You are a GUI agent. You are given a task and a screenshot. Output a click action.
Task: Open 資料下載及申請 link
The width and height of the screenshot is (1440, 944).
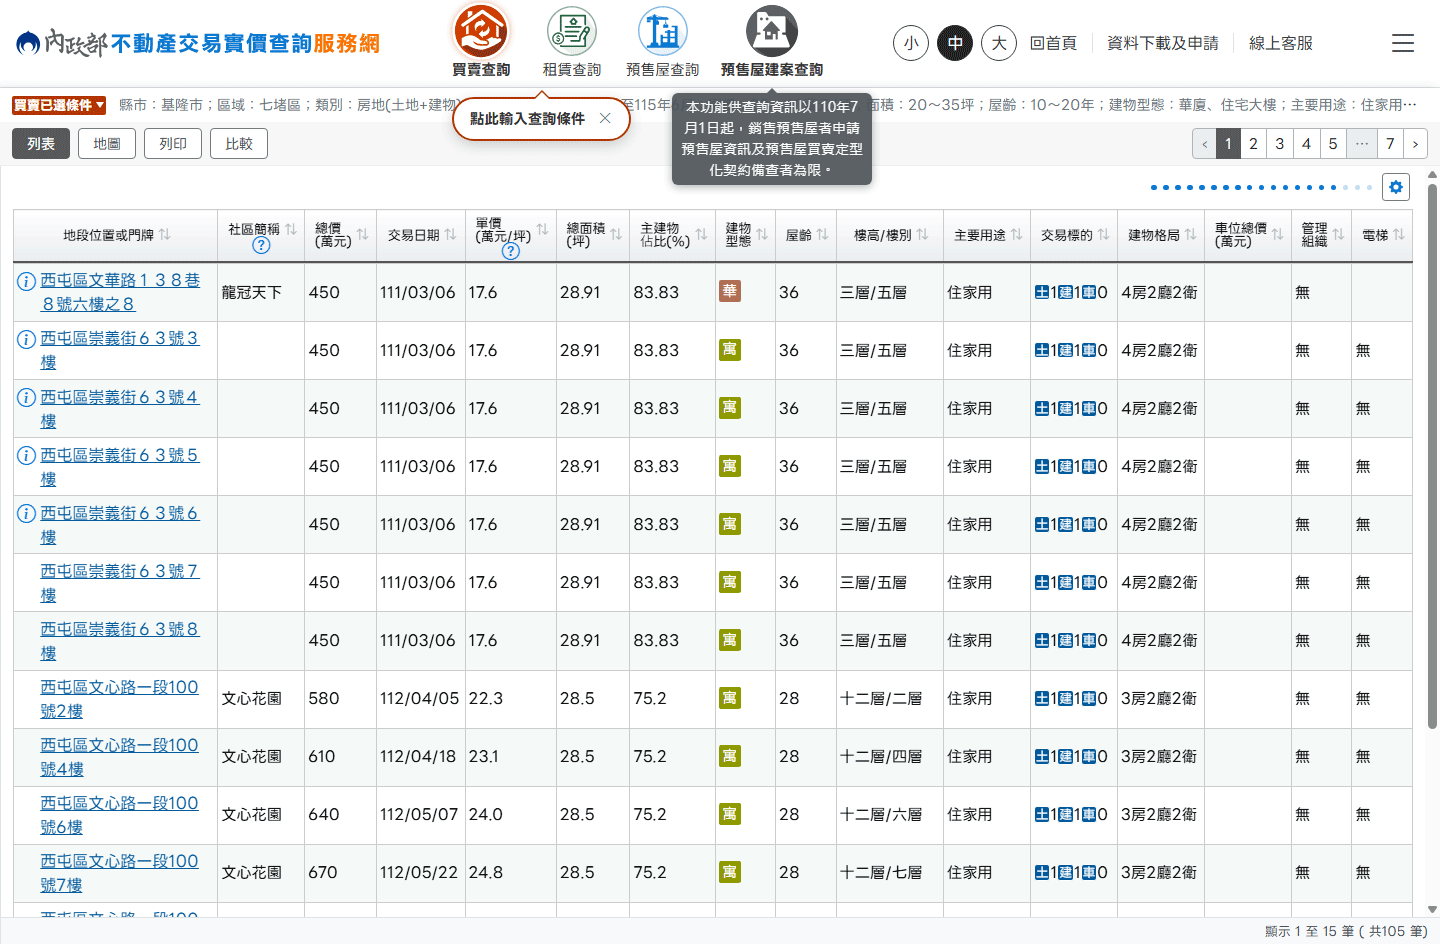1163,43
